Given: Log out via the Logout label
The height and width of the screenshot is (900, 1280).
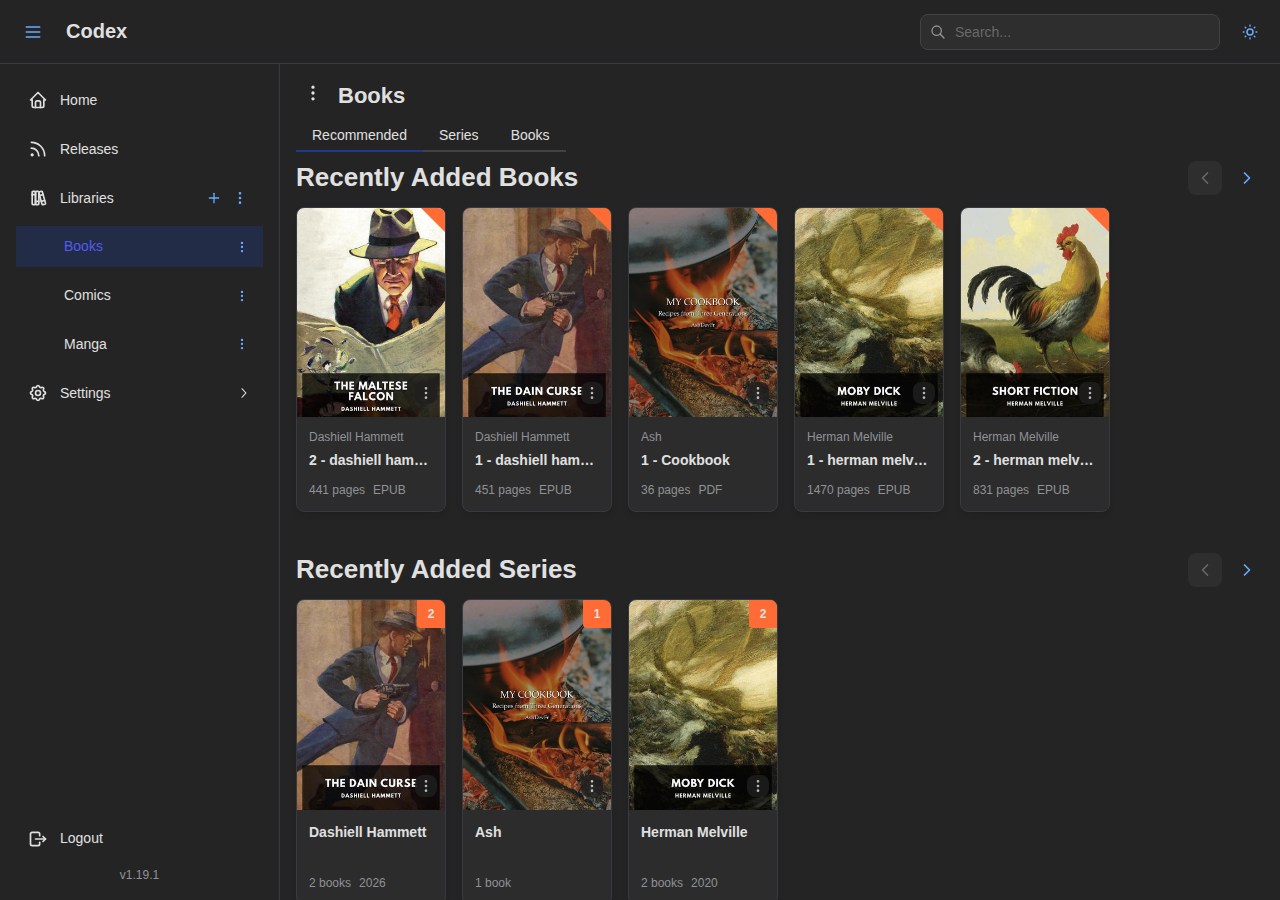Looking at the screenshot, I should [81, 838].
